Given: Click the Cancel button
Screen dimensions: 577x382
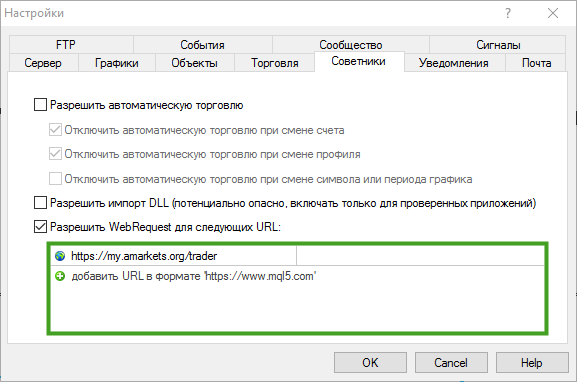Looking at the screenshot, I should [451, 362].
